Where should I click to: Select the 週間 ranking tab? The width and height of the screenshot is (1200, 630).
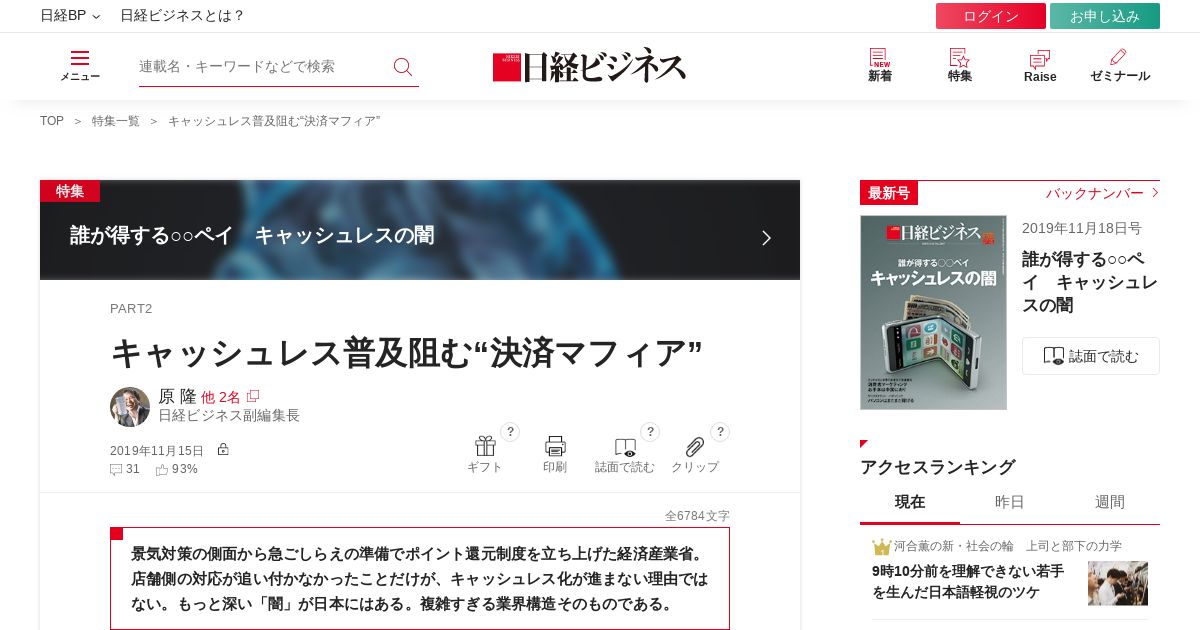click(1110, 502)
